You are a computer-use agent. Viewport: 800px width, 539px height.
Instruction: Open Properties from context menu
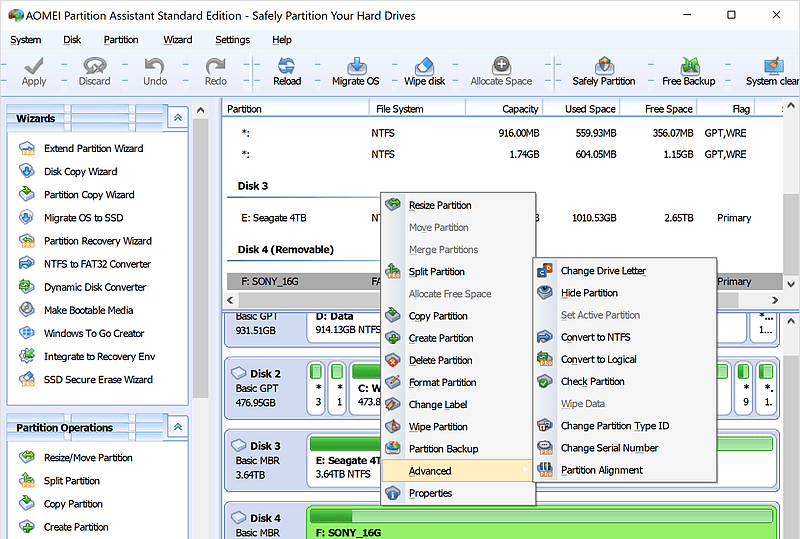458,493
